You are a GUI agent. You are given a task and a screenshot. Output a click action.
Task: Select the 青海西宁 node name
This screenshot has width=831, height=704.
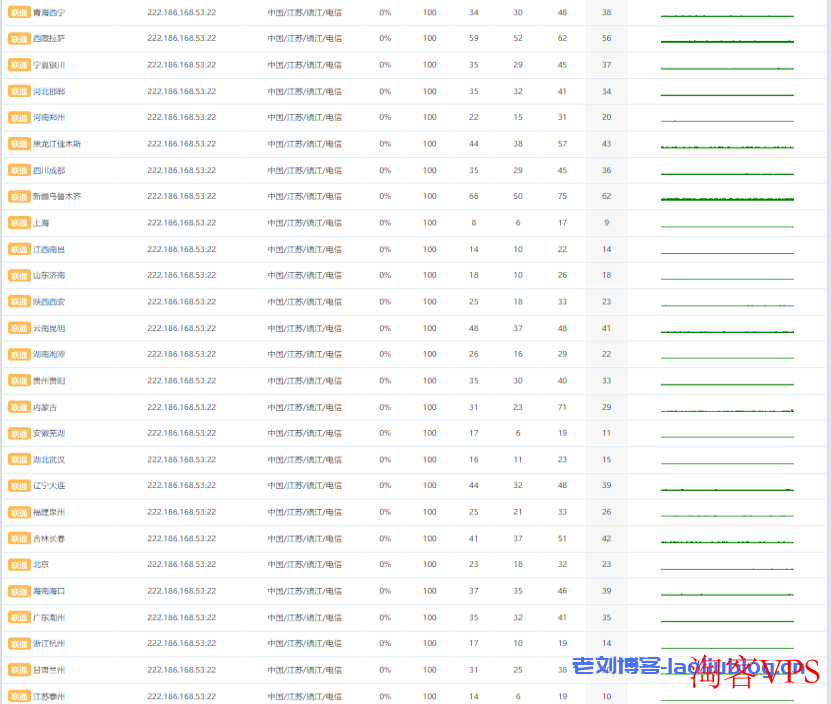pos(49,12)
